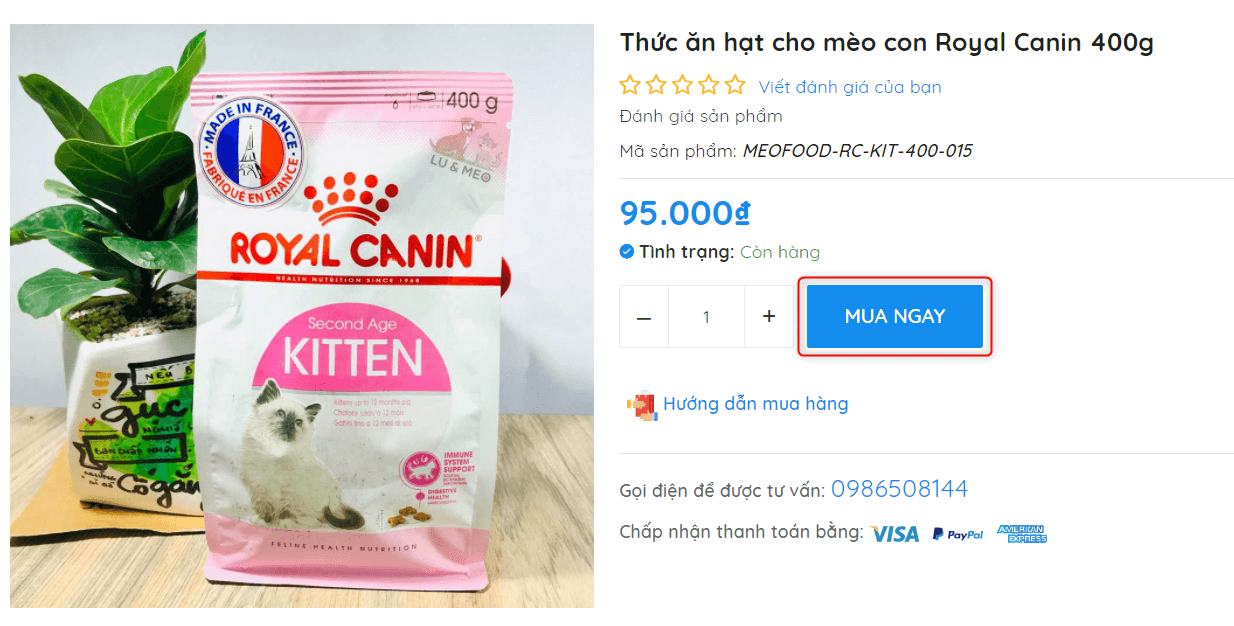1234x626 pixels.
Task: Click the third rating star
Action: point(682,85)
